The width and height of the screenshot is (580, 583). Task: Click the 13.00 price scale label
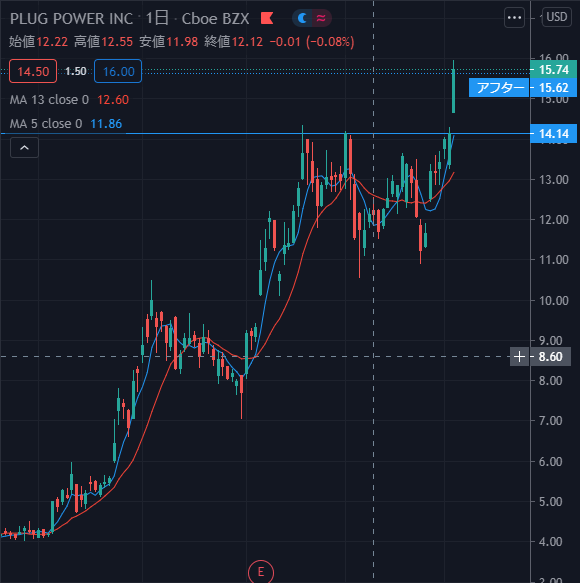(x=554, y=180)
